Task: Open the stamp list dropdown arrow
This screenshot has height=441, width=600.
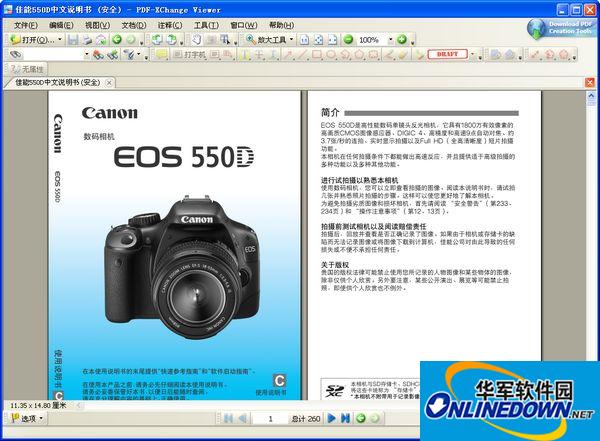Action: 472,54
